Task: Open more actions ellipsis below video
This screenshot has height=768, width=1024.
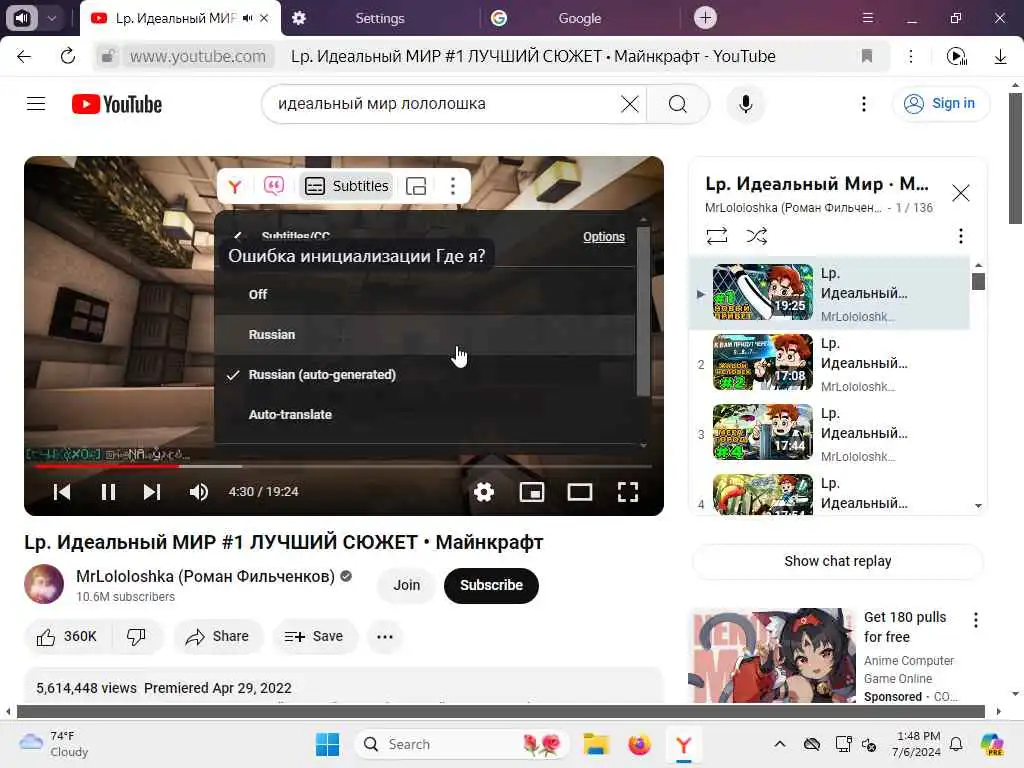Action: [x=385, y=637]
